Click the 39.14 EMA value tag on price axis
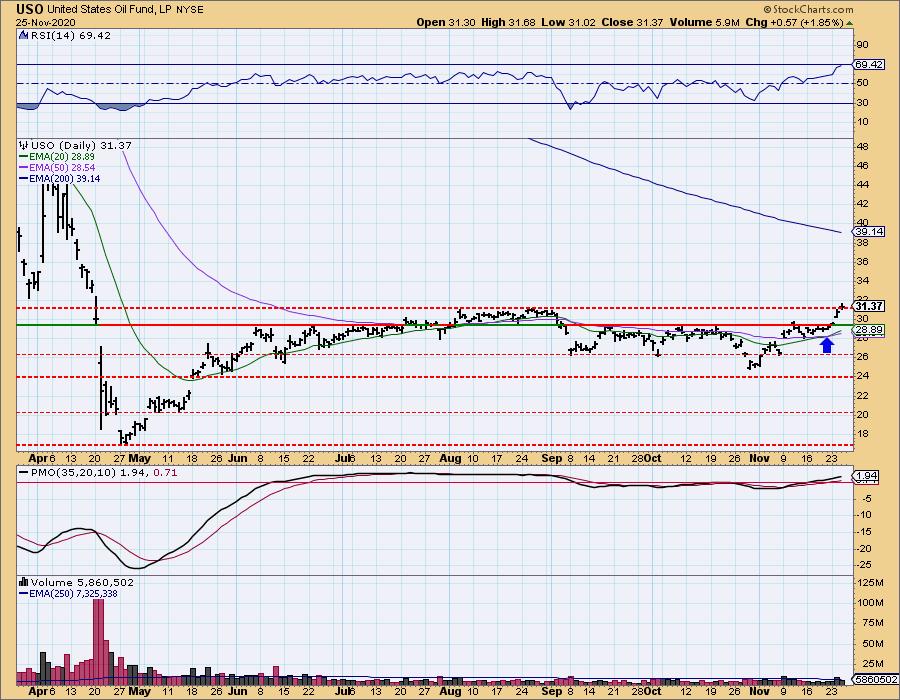This screenshot has height=700, width=900. [x=869, y=232]
